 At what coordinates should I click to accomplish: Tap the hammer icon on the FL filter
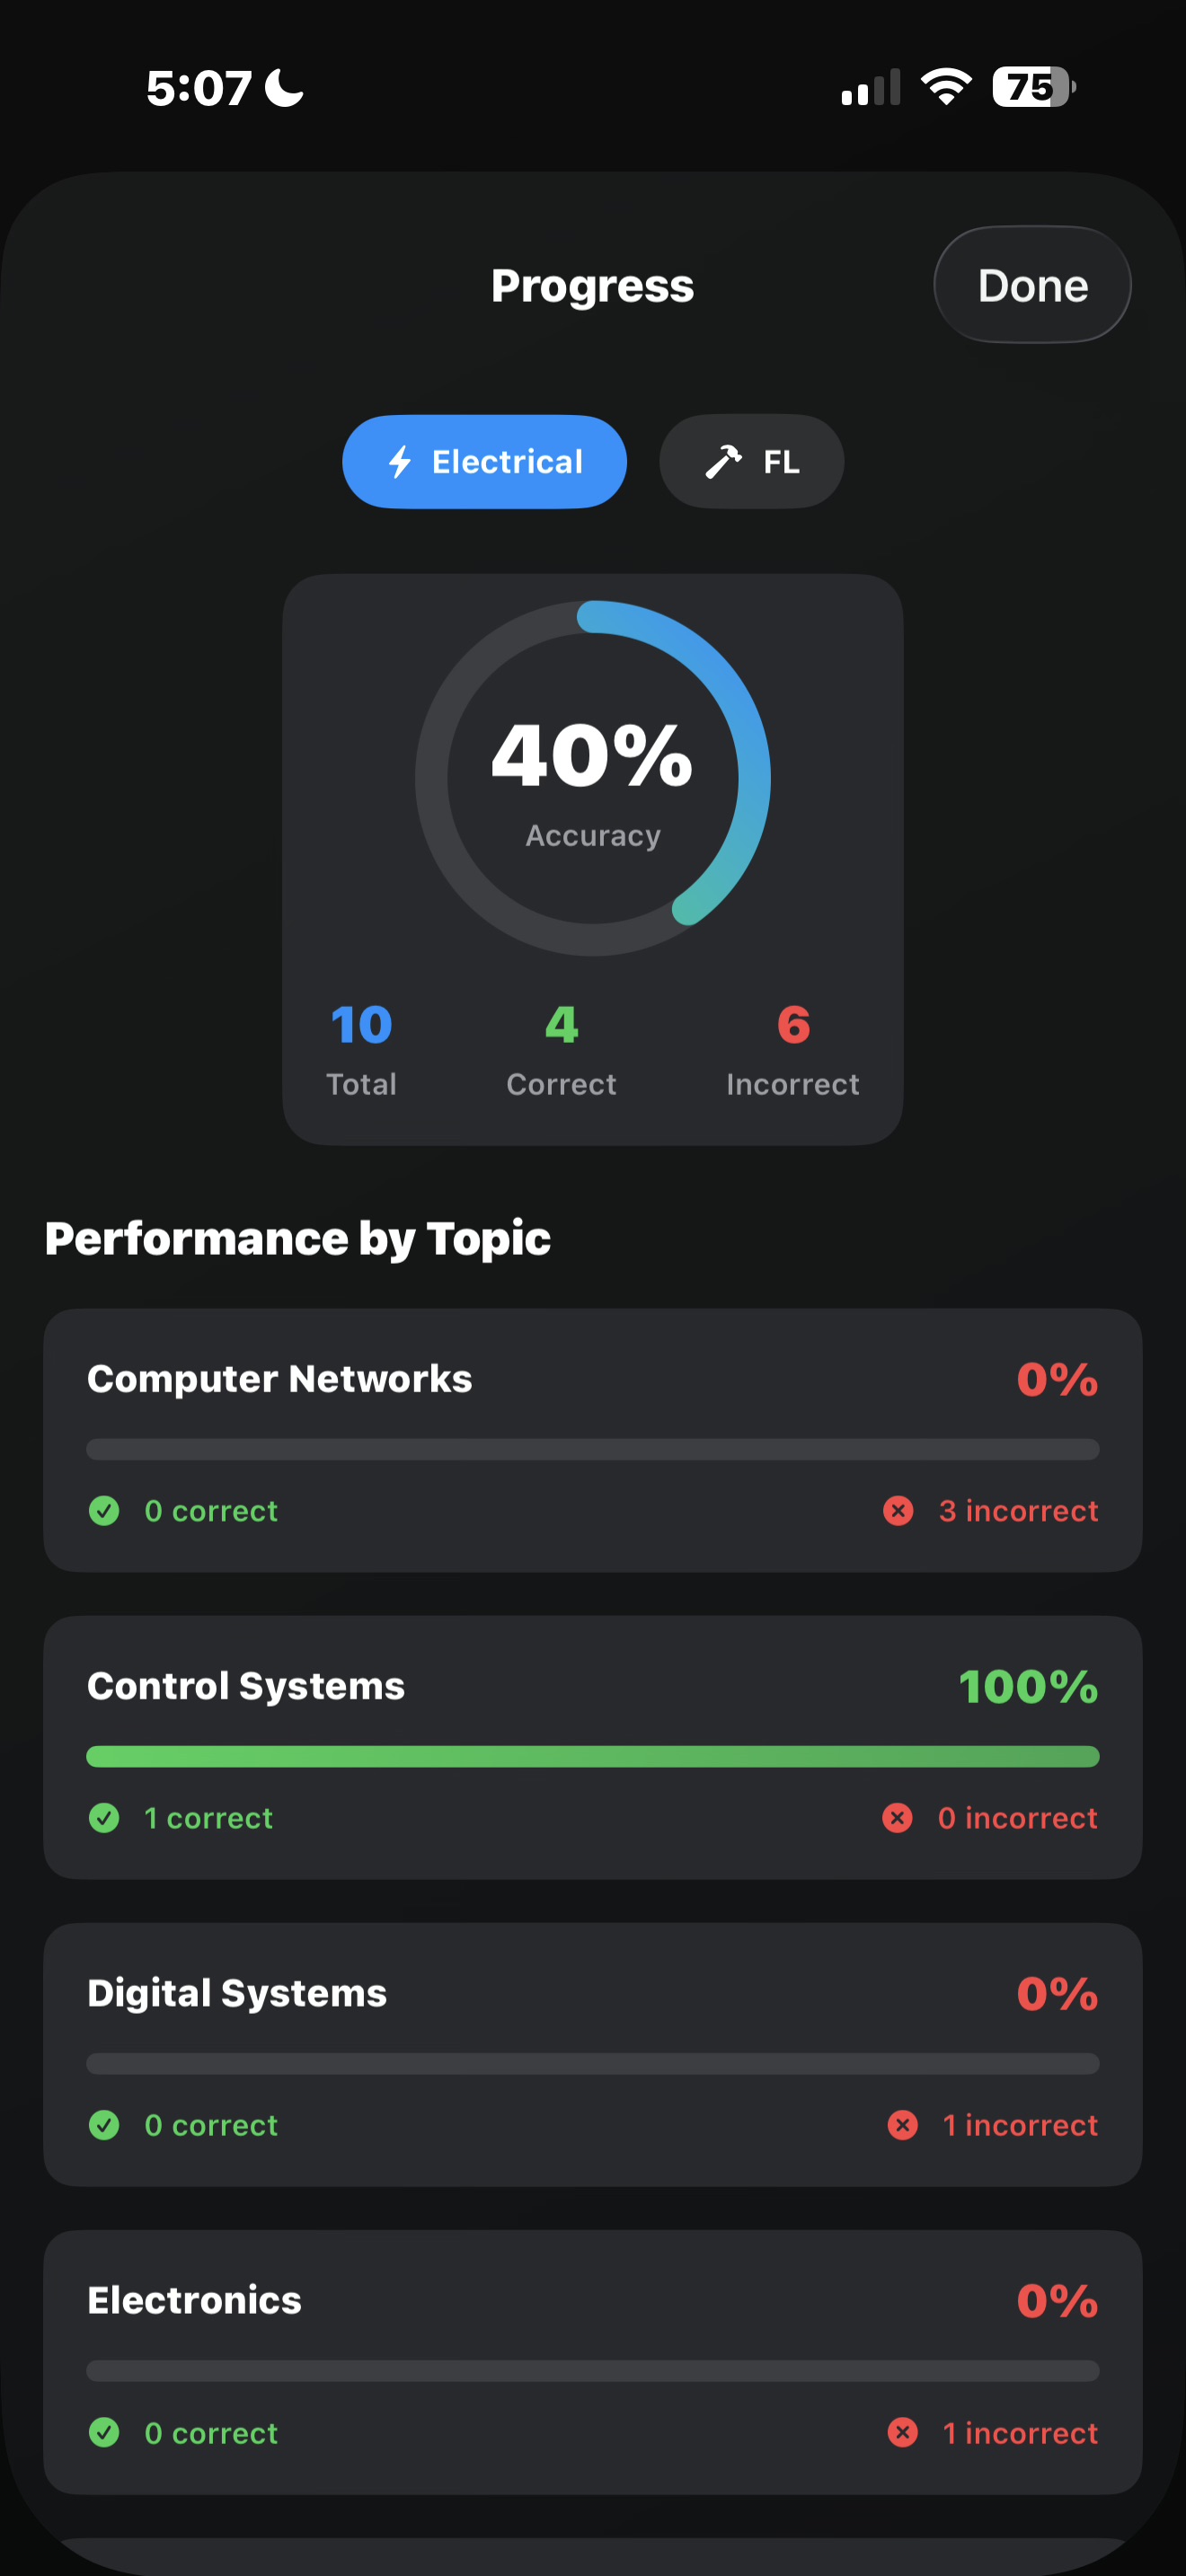(722, 461)
